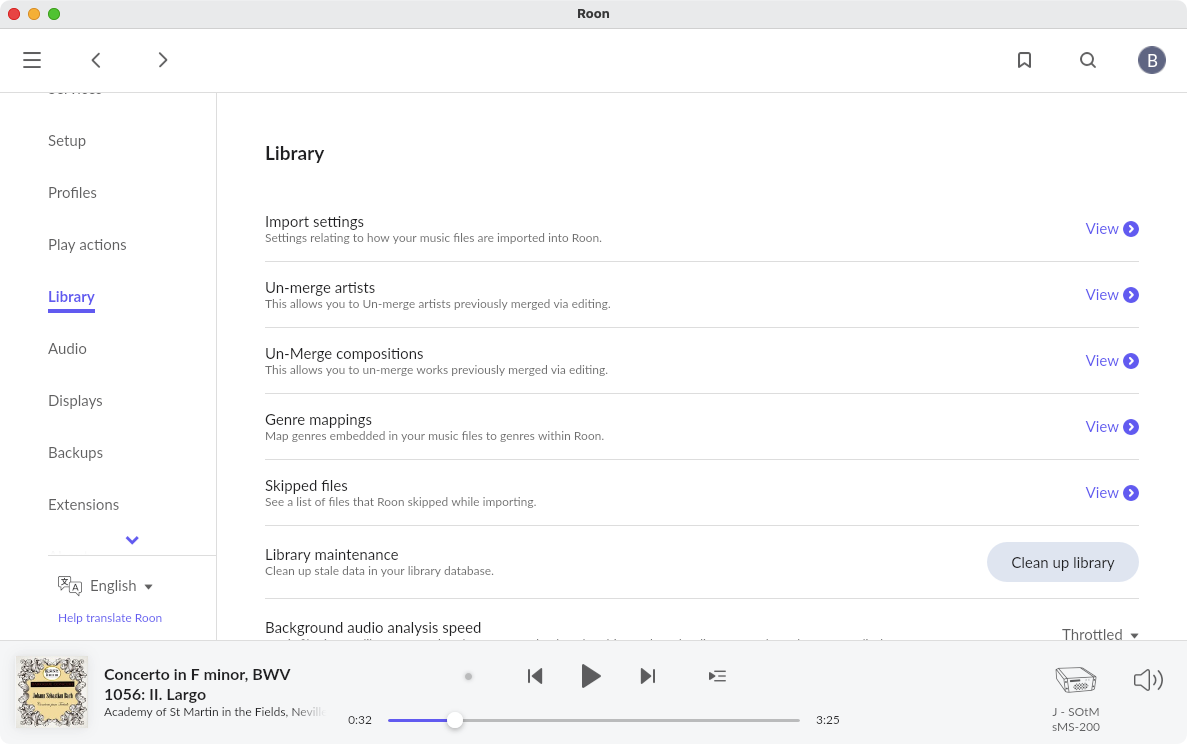
Task: Open the play queue icon
Action: pyautogui.click(x=717, y=676)
